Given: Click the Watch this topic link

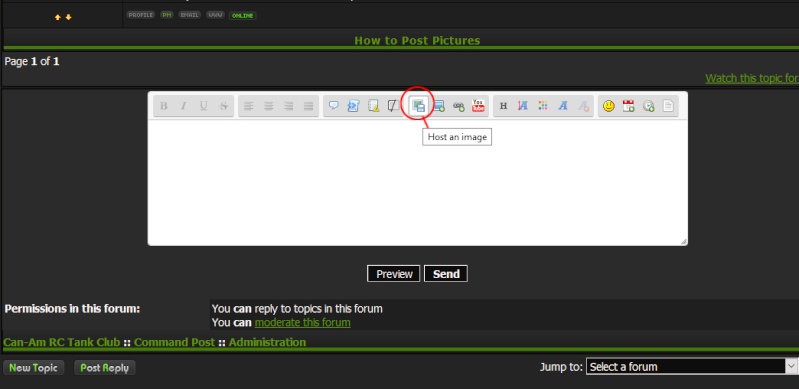Looking at the screenshot, I should coord(752,78).
